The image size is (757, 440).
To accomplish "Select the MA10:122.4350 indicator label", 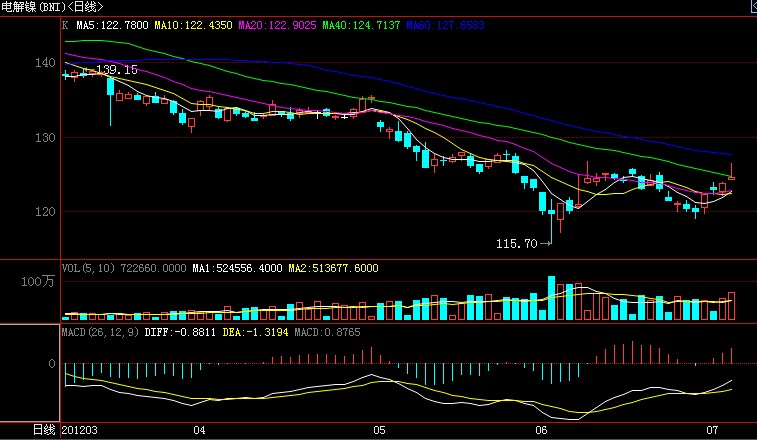I will [x=193, y=25].
